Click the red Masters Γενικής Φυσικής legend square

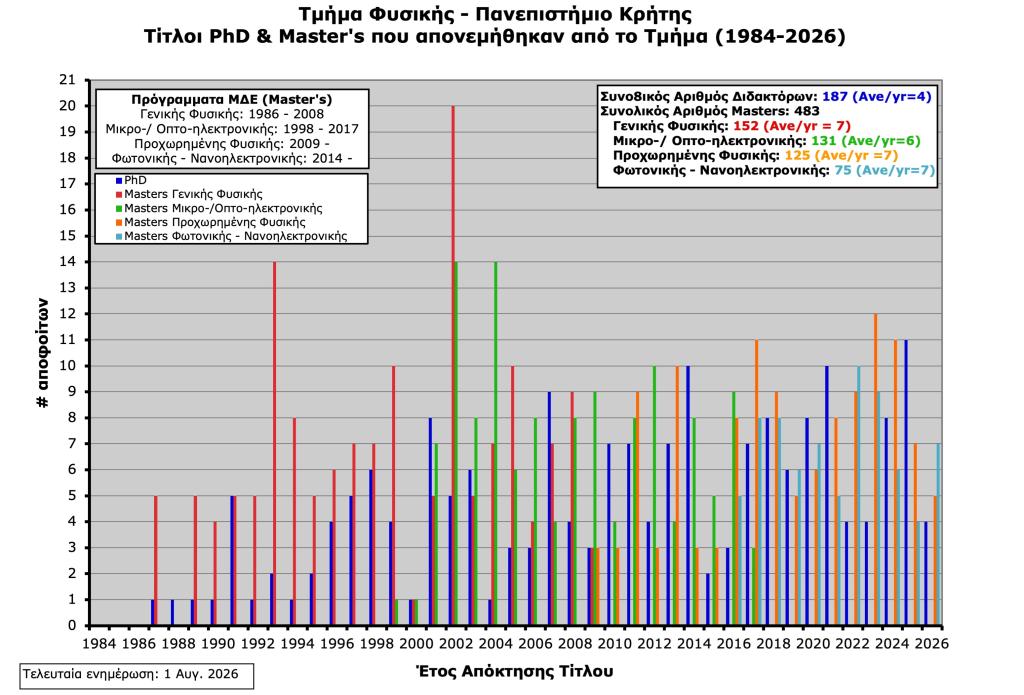coord(119,195)
